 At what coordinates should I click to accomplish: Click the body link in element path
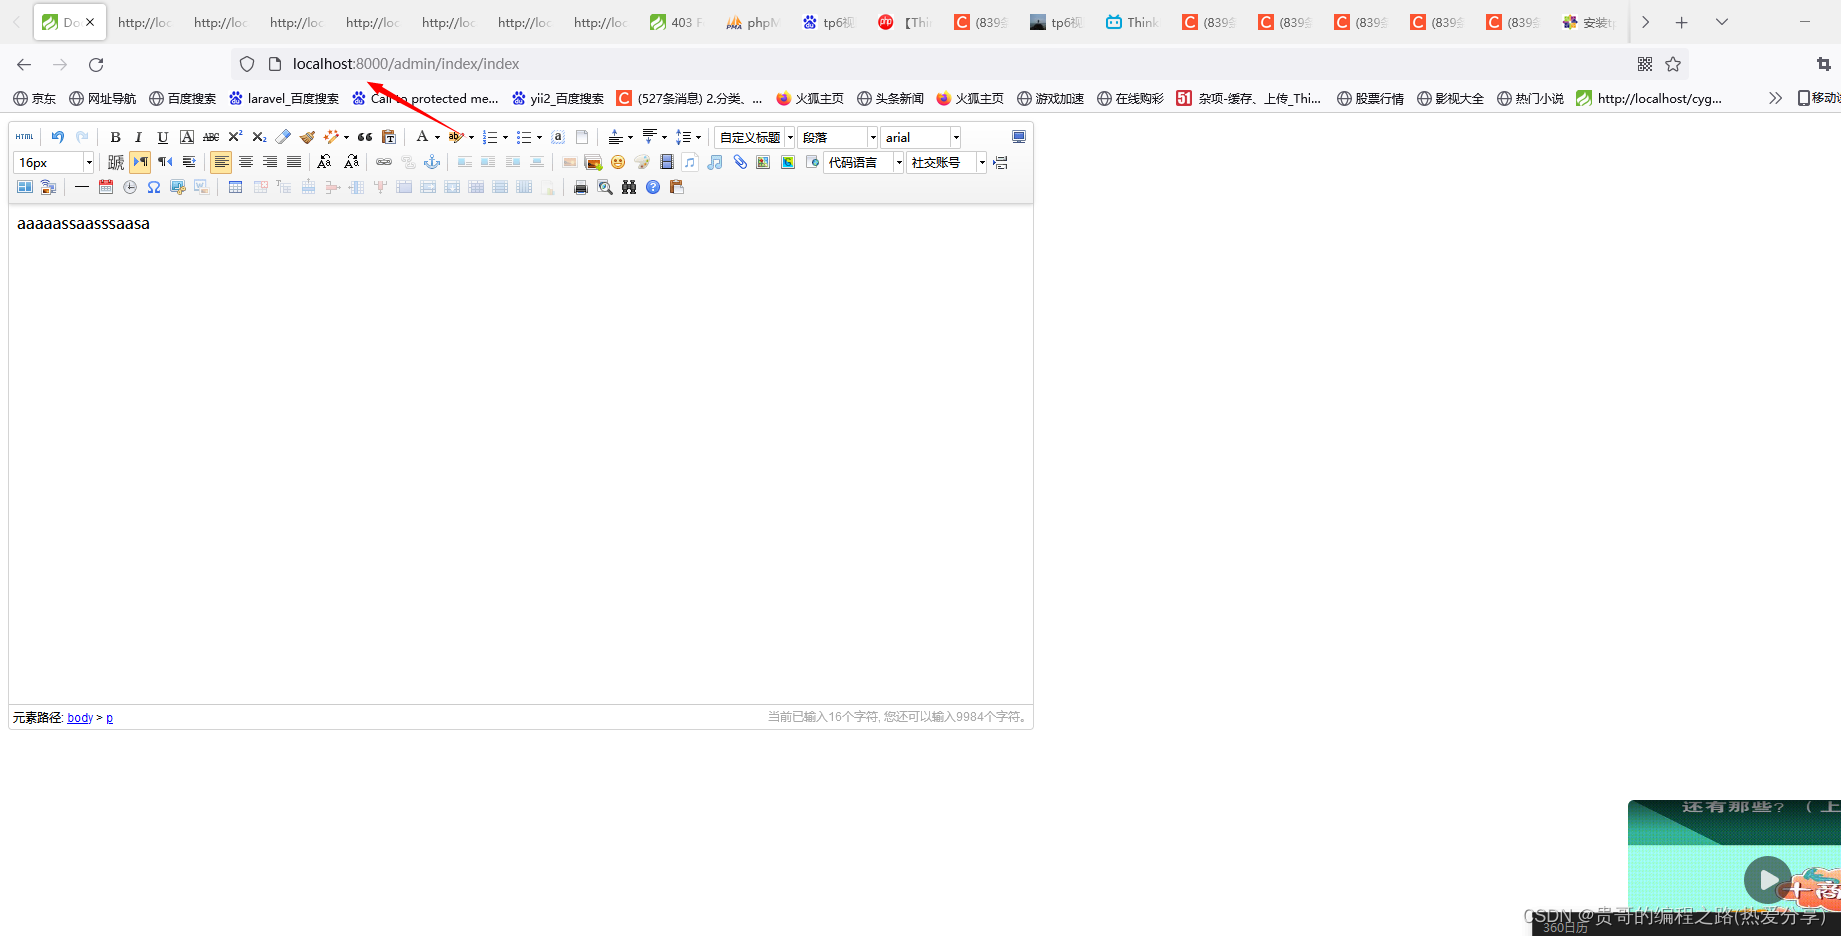click(80, 718)
